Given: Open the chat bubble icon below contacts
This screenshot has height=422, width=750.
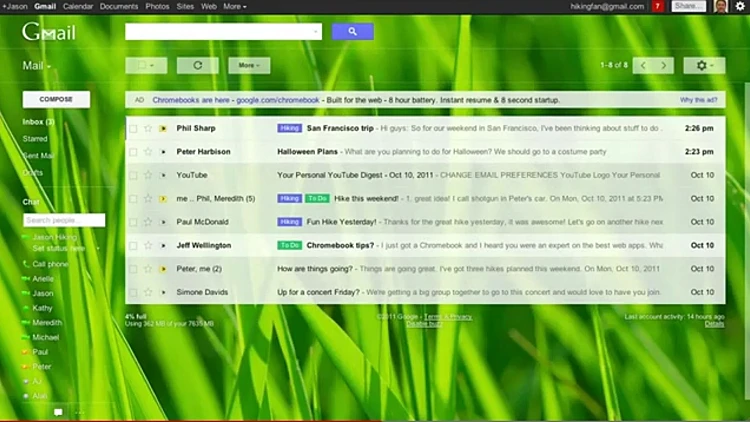Looking at the screenshot, I should (58, 412).
